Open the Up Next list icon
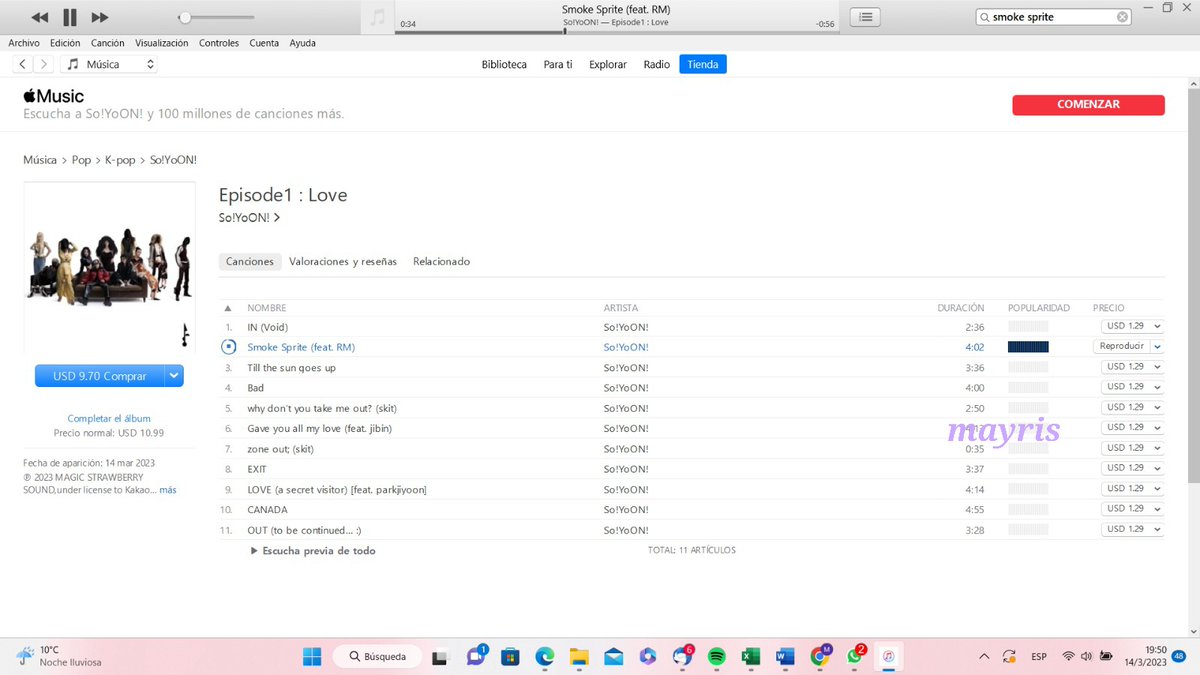This screenshot has height=675, width=1200. coord(866,17)
